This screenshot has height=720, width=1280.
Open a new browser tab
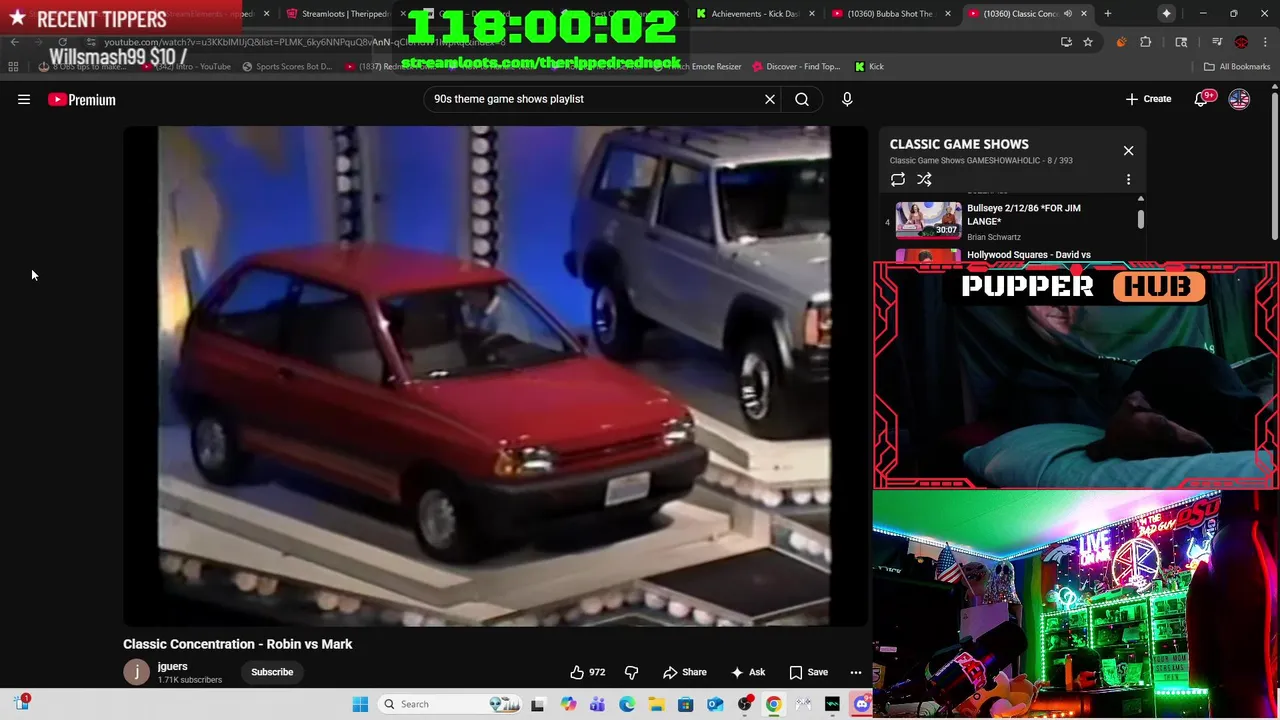pos(1107,14)
